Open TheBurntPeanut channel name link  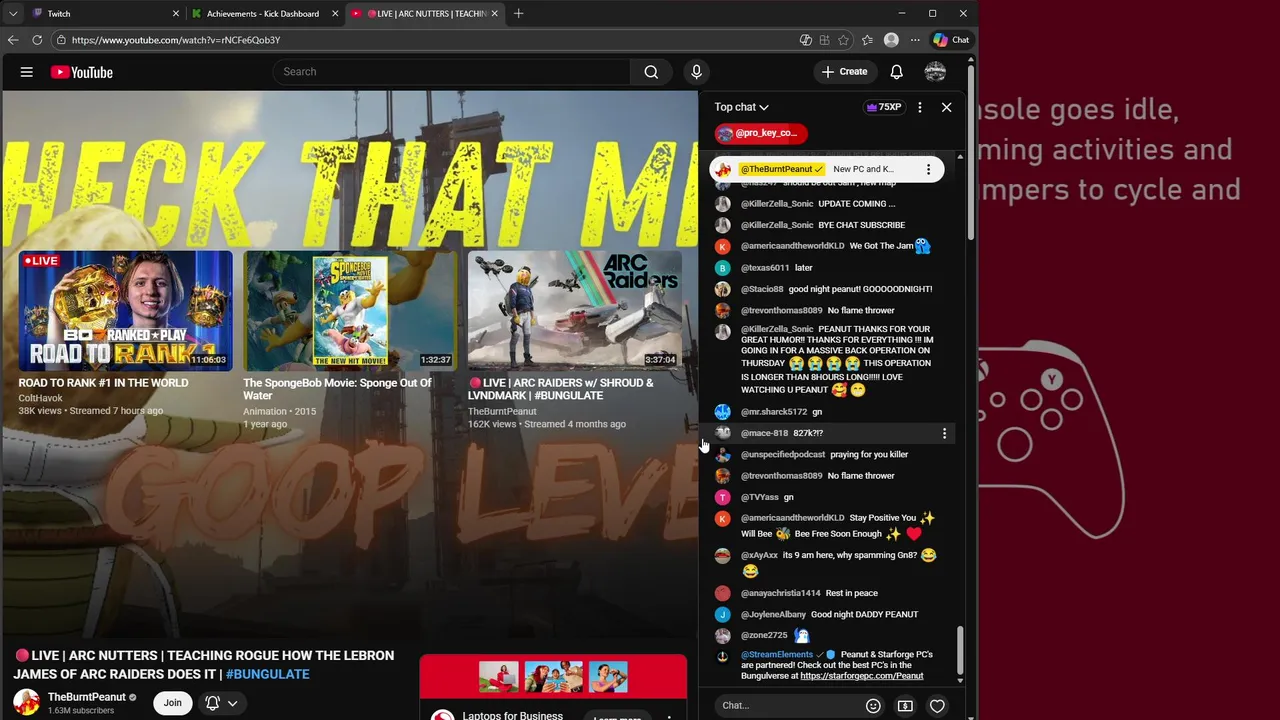coord(87,697)
